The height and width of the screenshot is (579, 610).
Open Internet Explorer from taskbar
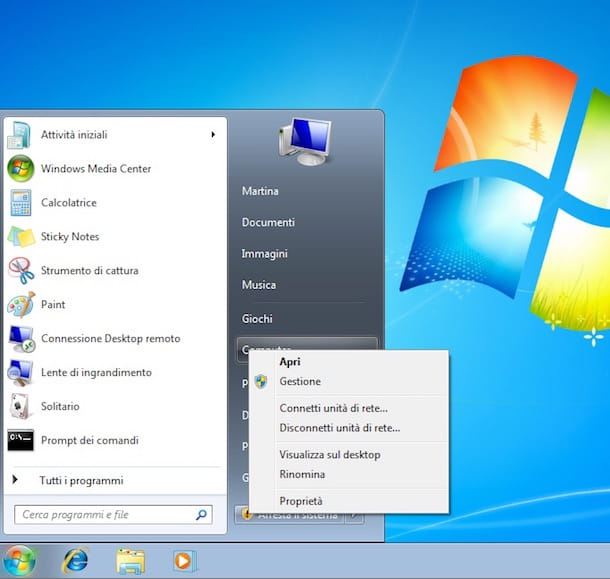pyautogui.click(x=75, y=561)
